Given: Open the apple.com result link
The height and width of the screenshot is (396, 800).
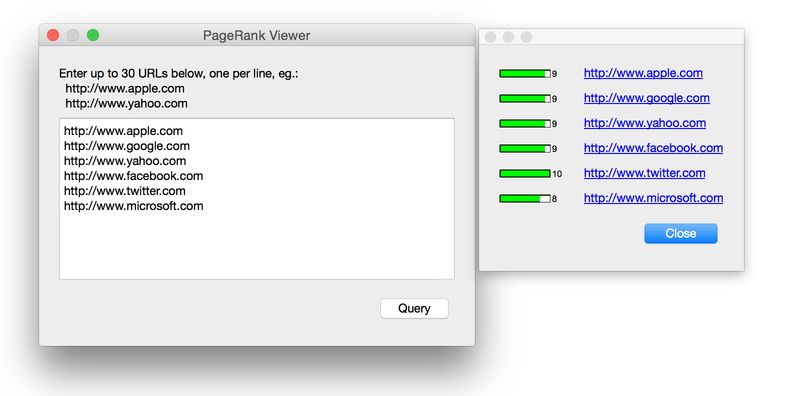Looking at the screenshot, I should [643, 73].
